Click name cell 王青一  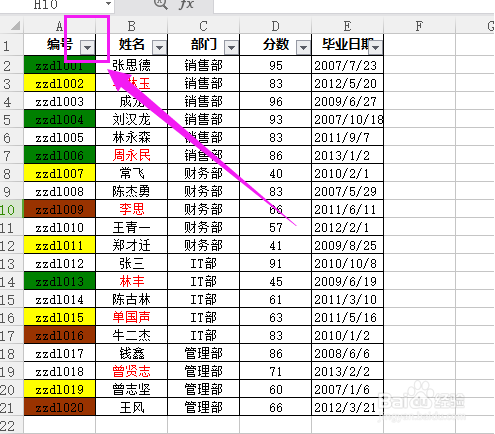click(132, 228)
